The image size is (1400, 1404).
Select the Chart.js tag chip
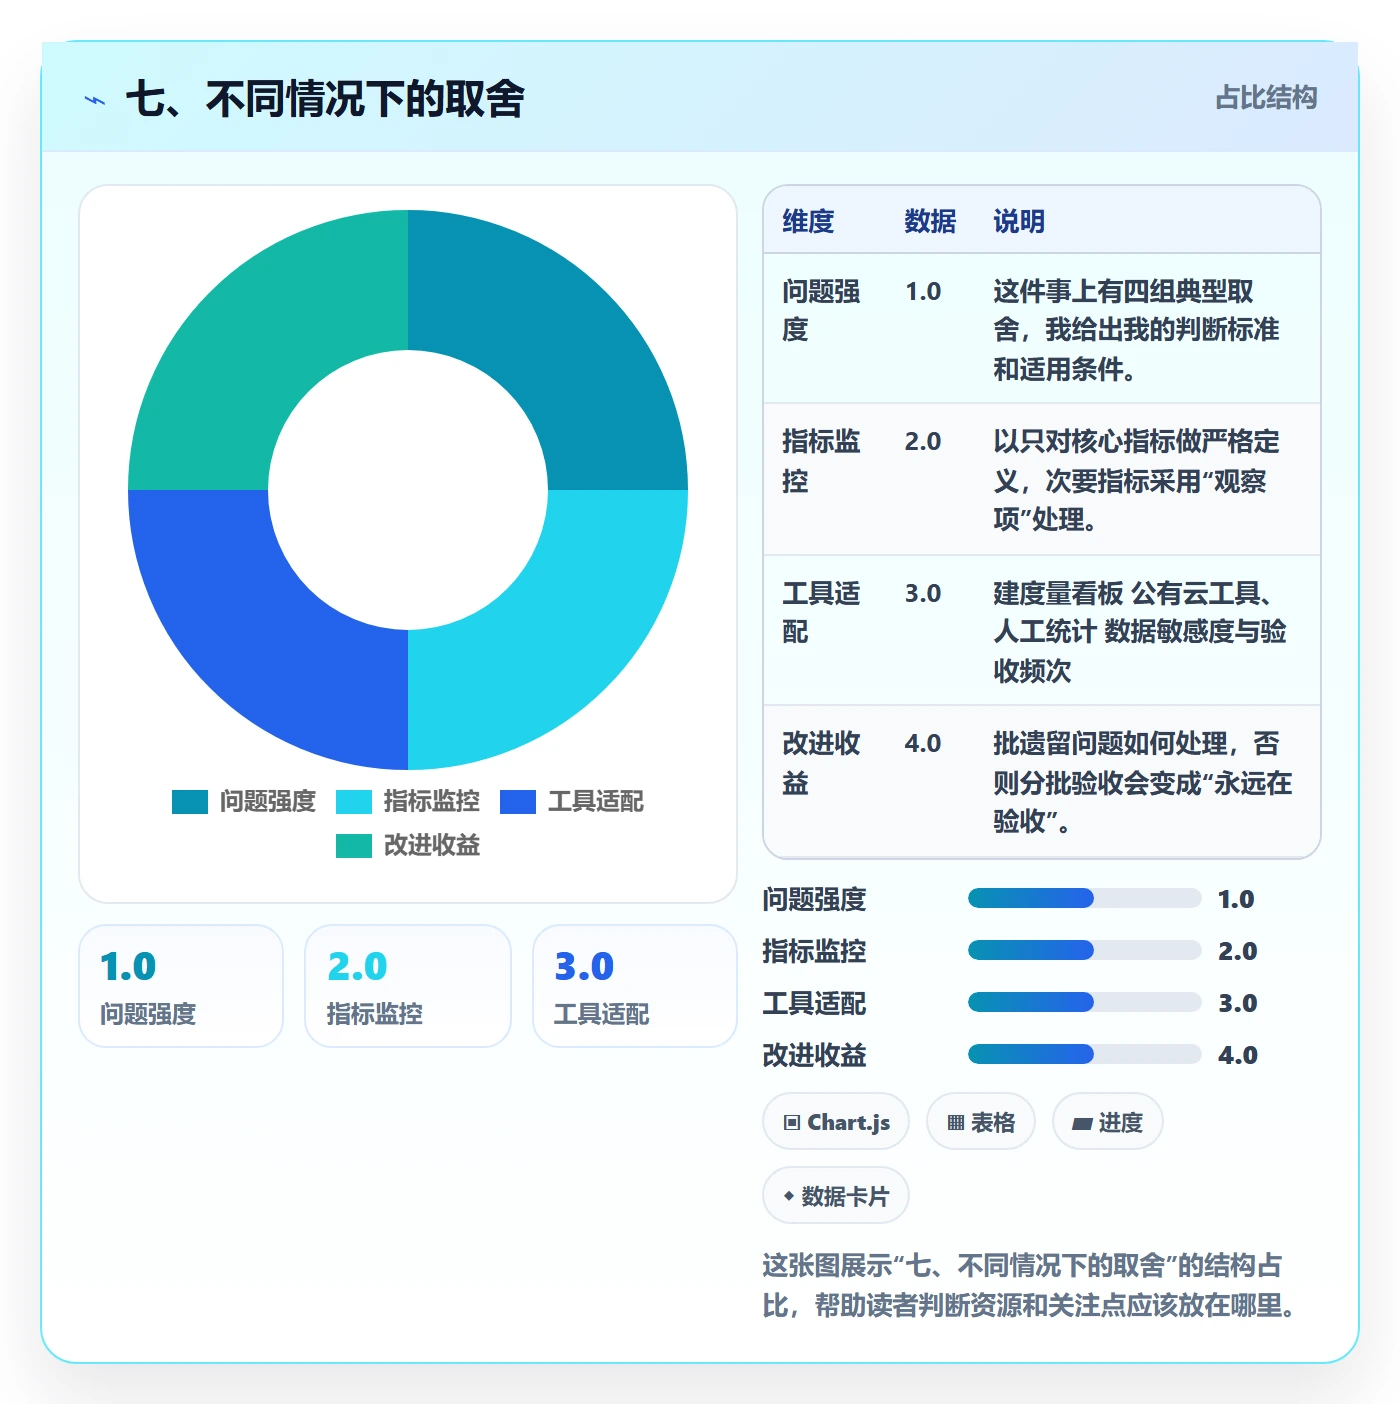point(836,1122)
